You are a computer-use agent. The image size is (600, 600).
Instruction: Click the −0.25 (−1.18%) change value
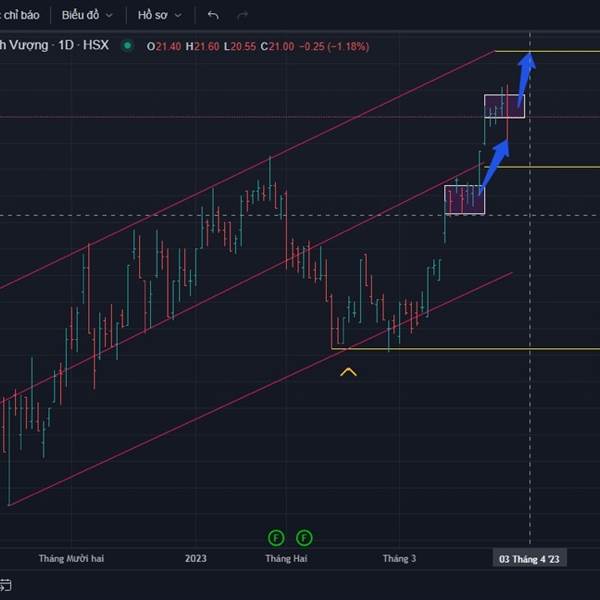334,47
